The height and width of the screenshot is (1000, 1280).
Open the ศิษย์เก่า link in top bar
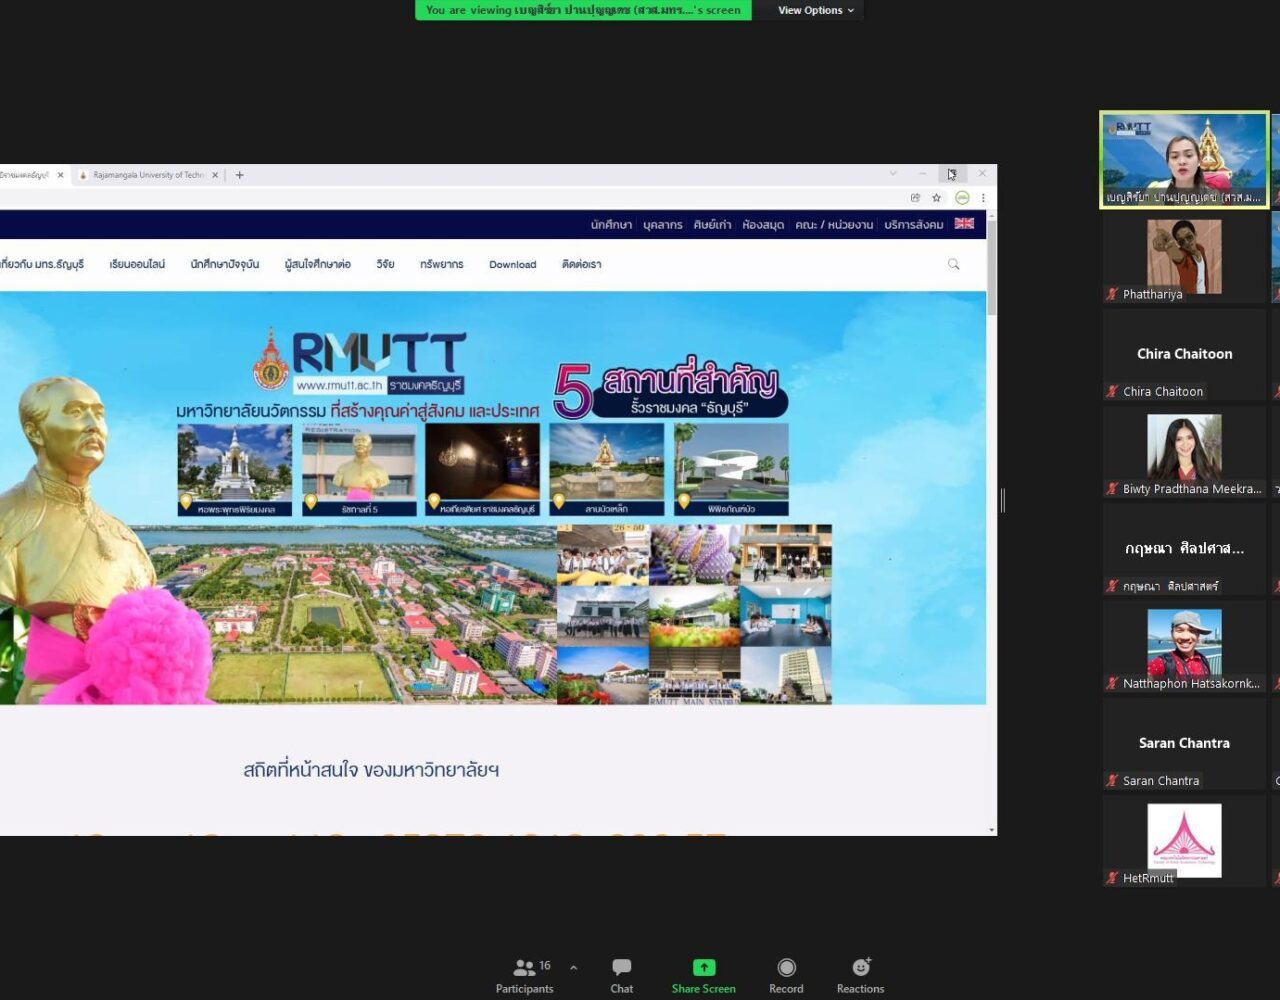pos(712,225)
